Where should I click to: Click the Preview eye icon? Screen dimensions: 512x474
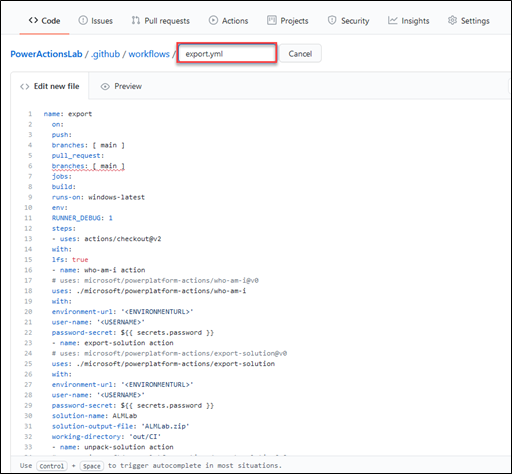105,87
